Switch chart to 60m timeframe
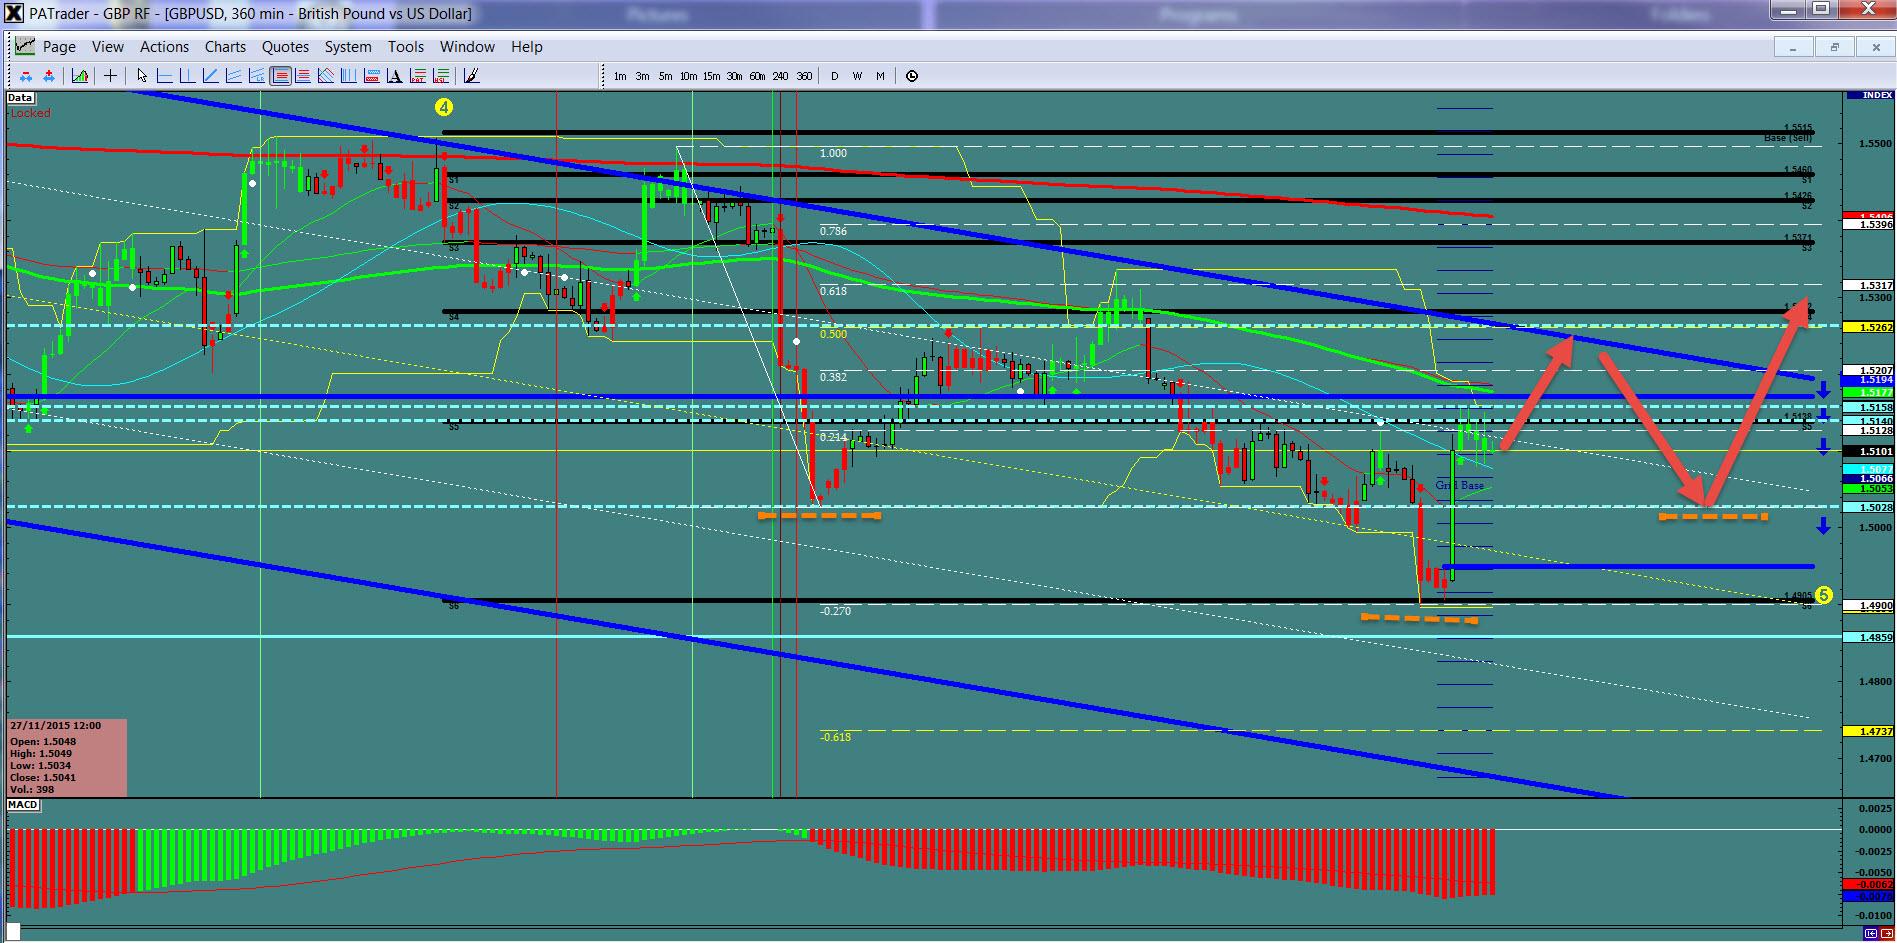Viewport: 1897px width, 943px height. (757, 76)
